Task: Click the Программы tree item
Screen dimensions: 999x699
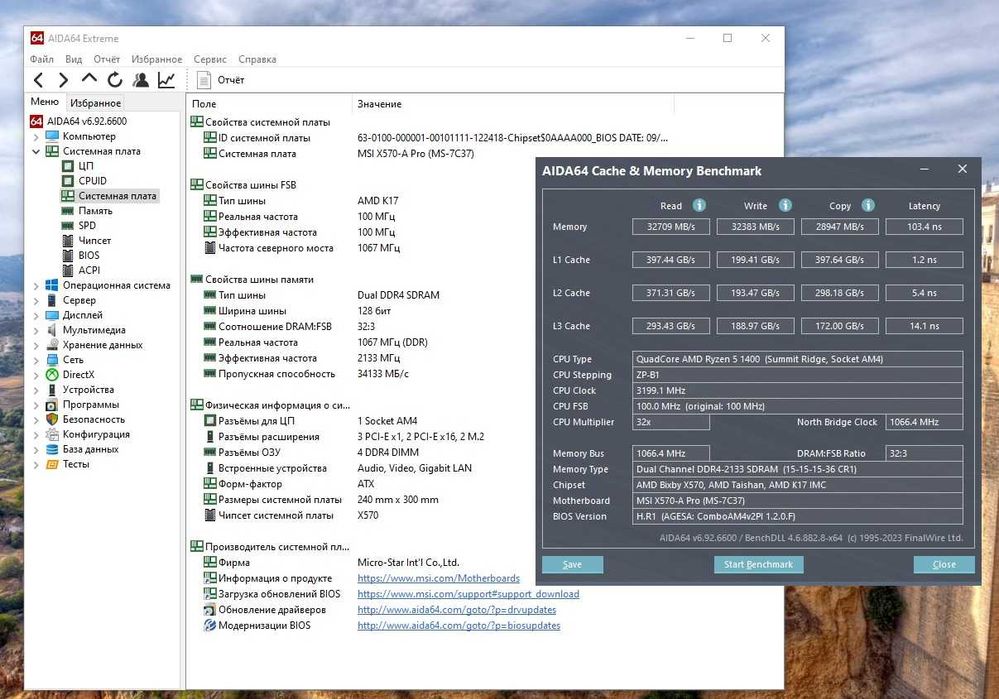Action: [90, 405]
